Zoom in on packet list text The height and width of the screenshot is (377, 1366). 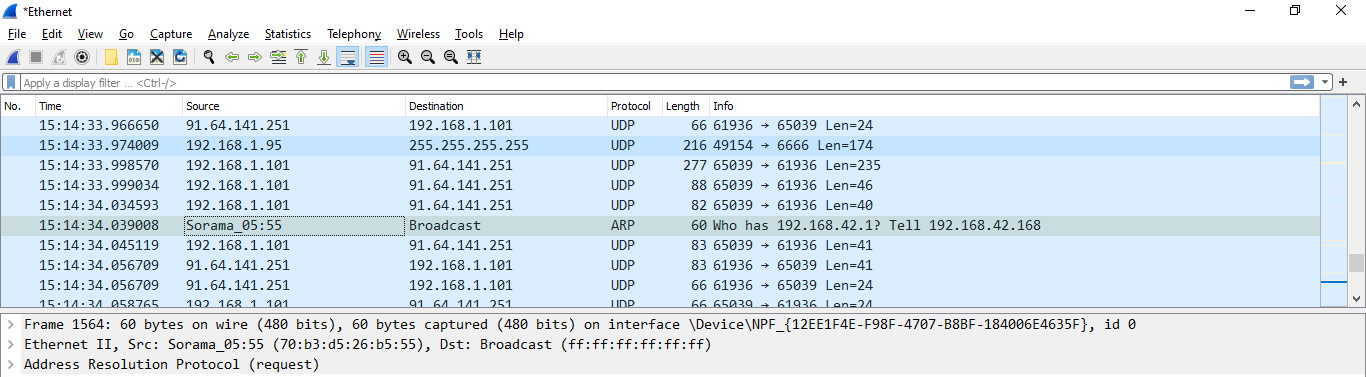point(404,57)
